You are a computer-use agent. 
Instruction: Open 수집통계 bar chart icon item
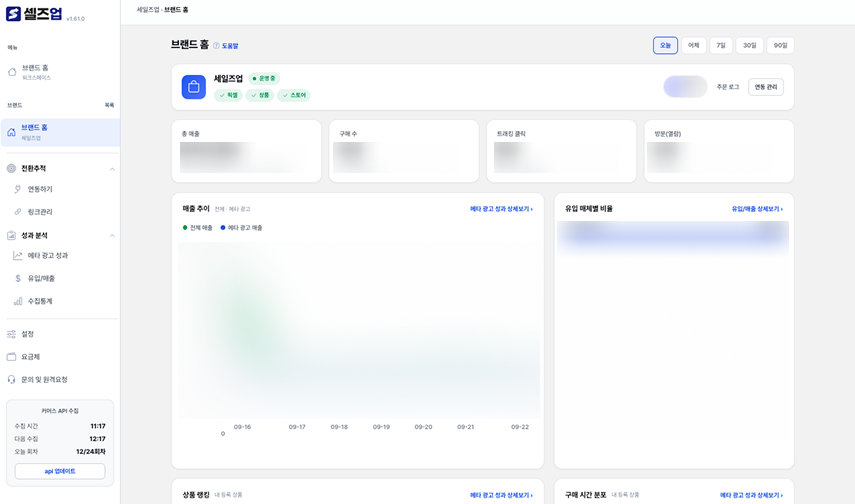pyautogui.click(x=17, y=301)
